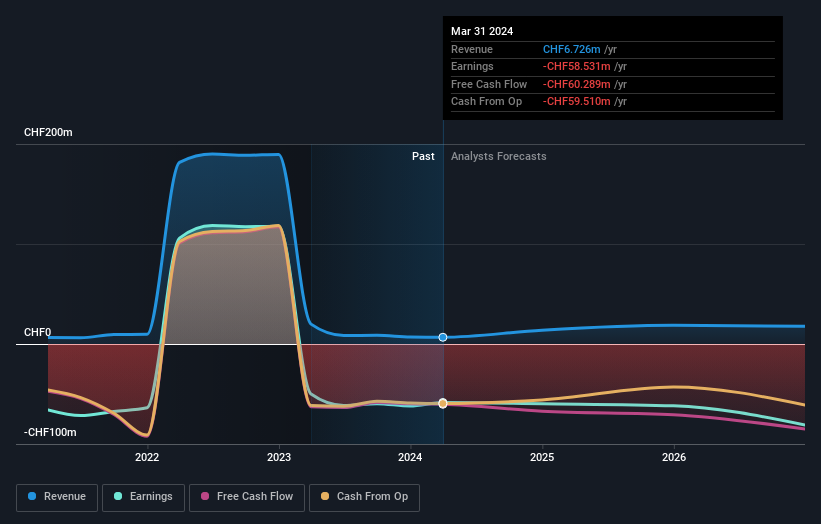Click the Analysts Forecasts label
The image size is (821, 524).
click(498, 156)
